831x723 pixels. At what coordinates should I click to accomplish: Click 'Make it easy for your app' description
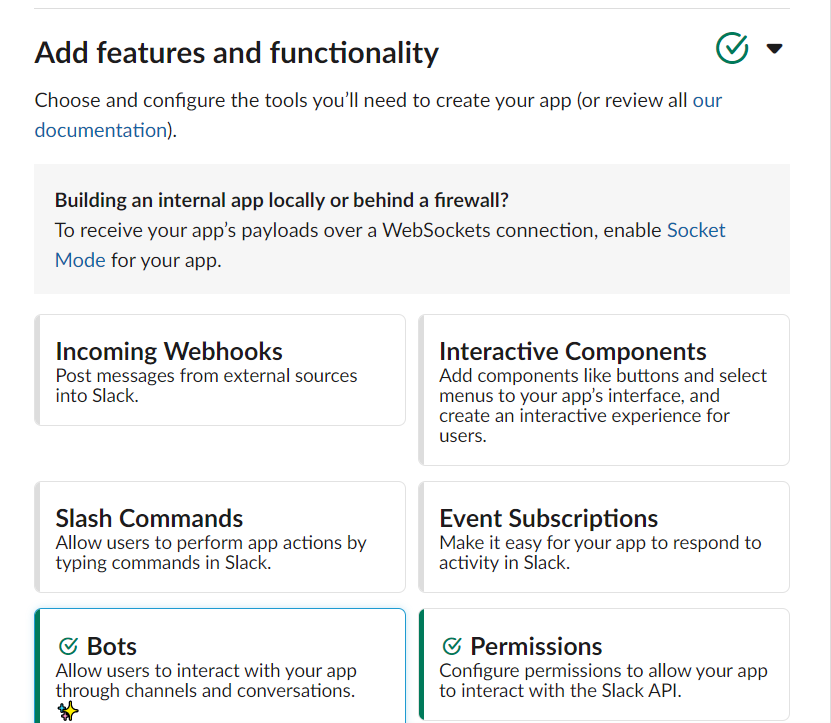[x=600, y=552]
